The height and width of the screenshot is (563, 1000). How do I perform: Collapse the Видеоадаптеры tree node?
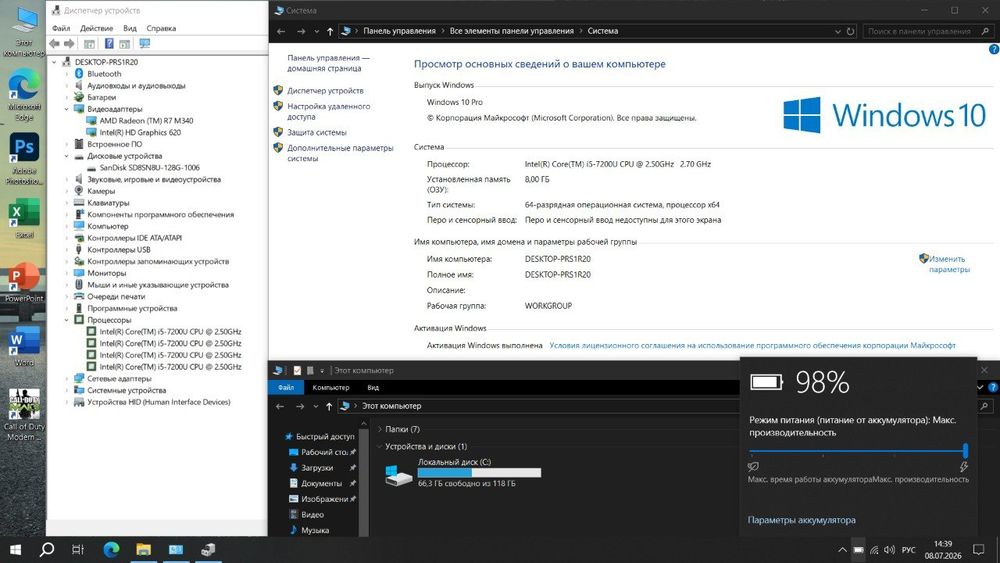(66, 109)
